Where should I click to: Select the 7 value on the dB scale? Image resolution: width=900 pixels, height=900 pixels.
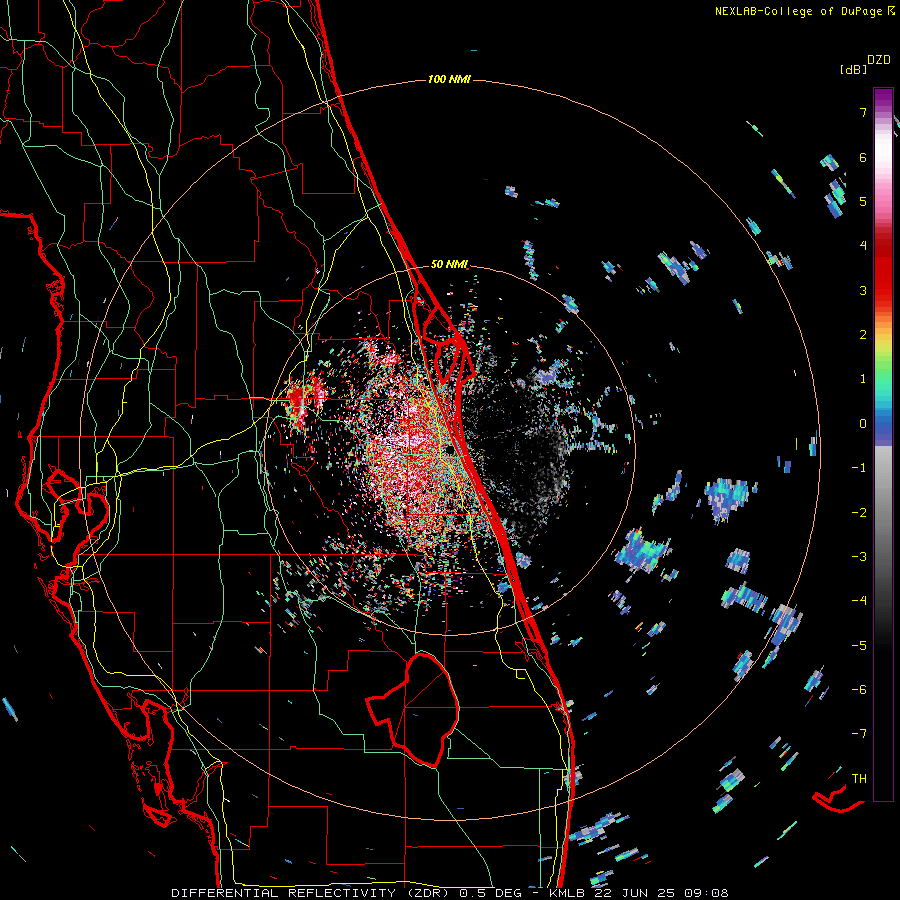(x=863, y=112)
